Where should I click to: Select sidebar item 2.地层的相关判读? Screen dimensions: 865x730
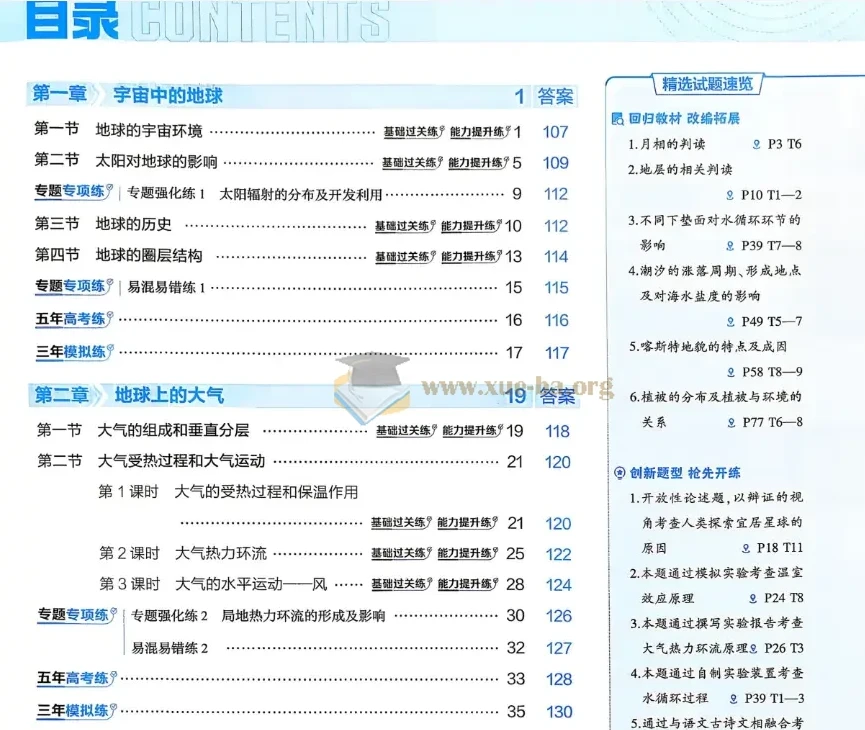[680, 169]
